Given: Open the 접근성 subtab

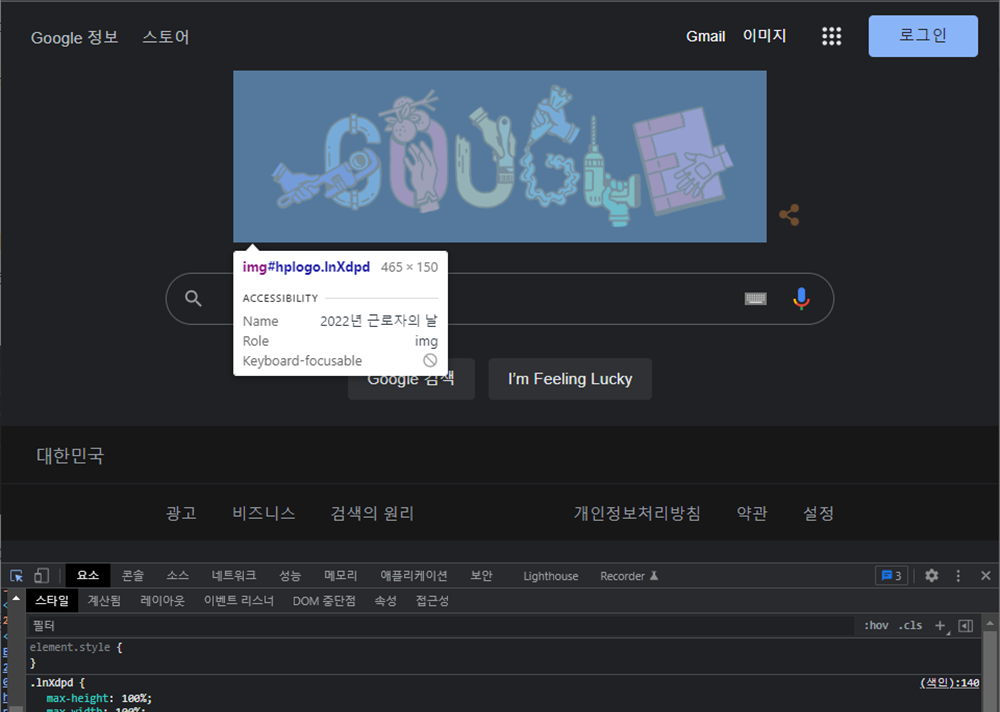Looking at the screenshot, I should point(432,600).
